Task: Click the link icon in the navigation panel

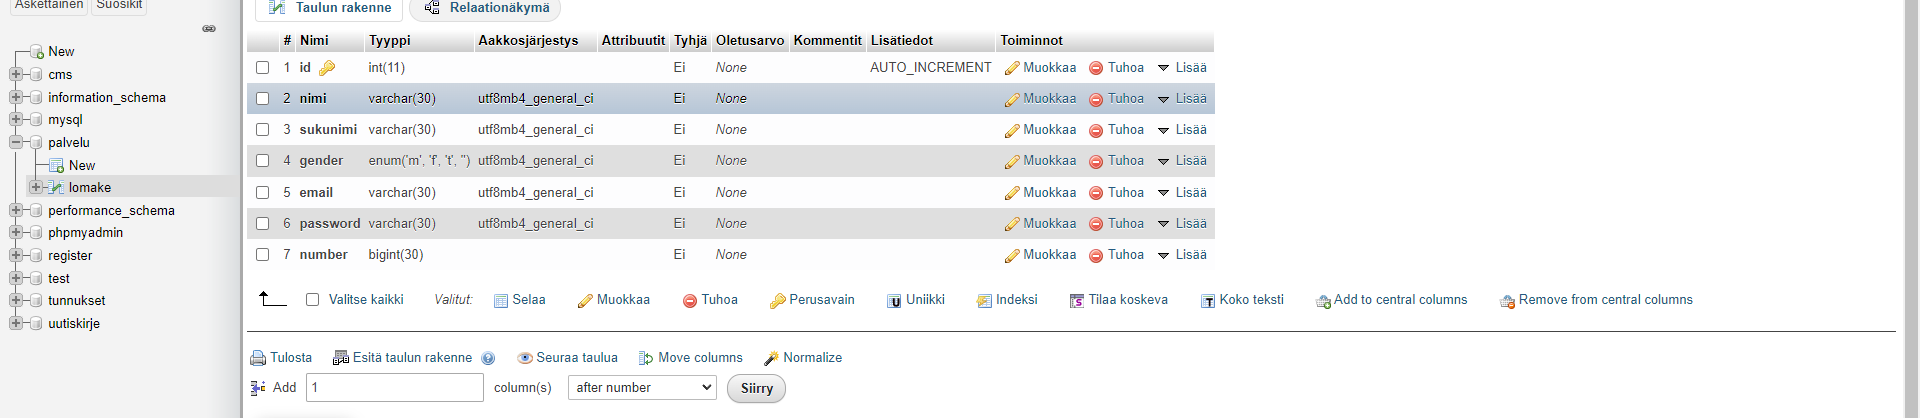Action: coord(209,28)
